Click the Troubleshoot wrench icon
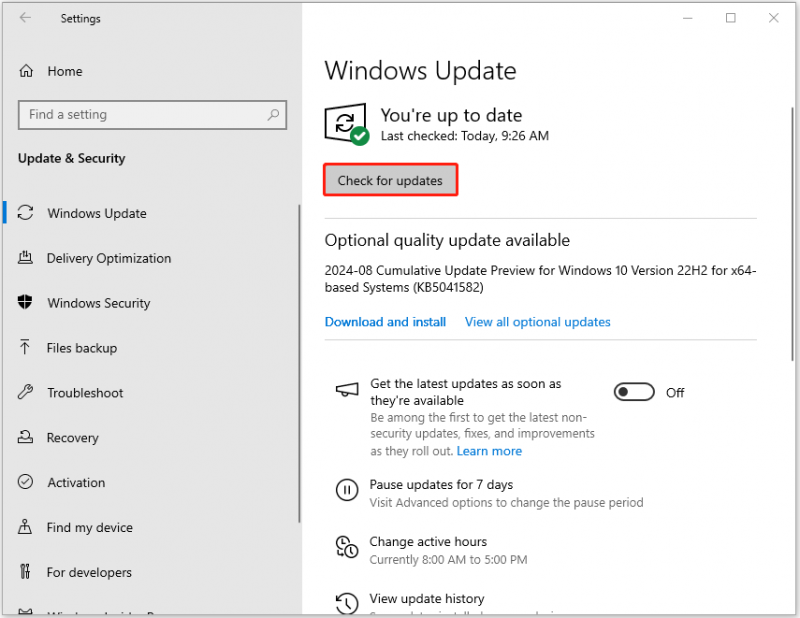This screenshot has height=618, width=800. (25, 392)
